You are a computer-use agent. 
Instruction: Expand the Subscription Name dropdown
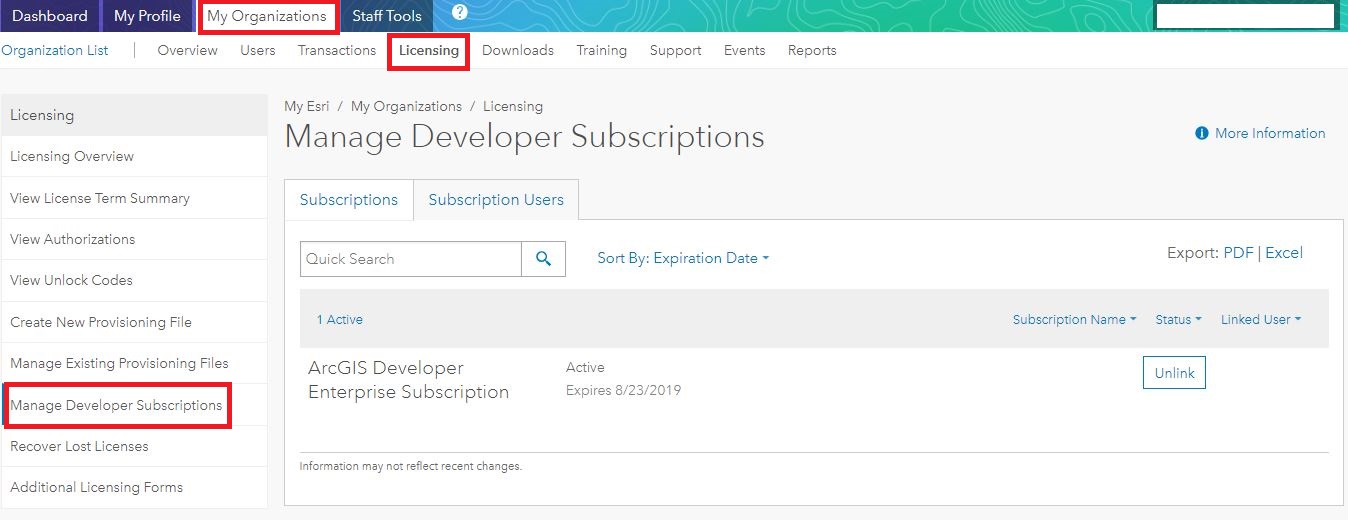pyautogui.click(x=1074, y=320)
